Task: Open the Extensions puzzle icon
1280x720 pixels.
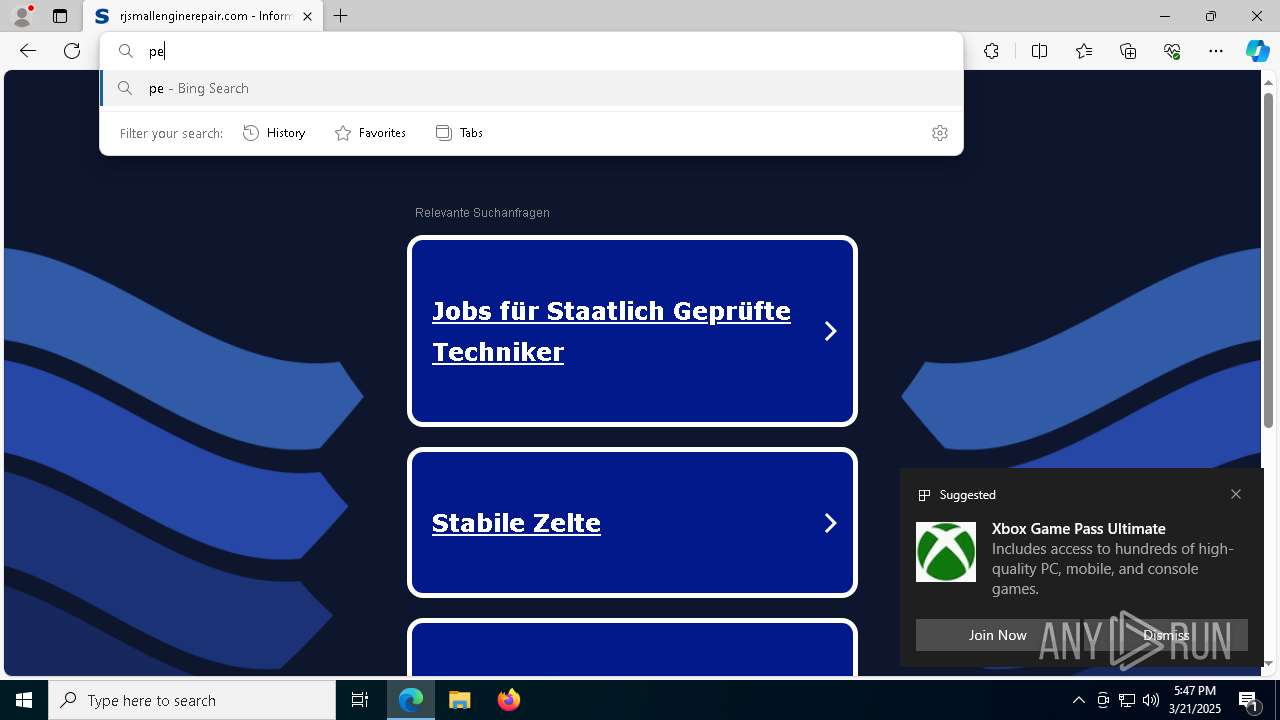Action: tap(991, 51)
